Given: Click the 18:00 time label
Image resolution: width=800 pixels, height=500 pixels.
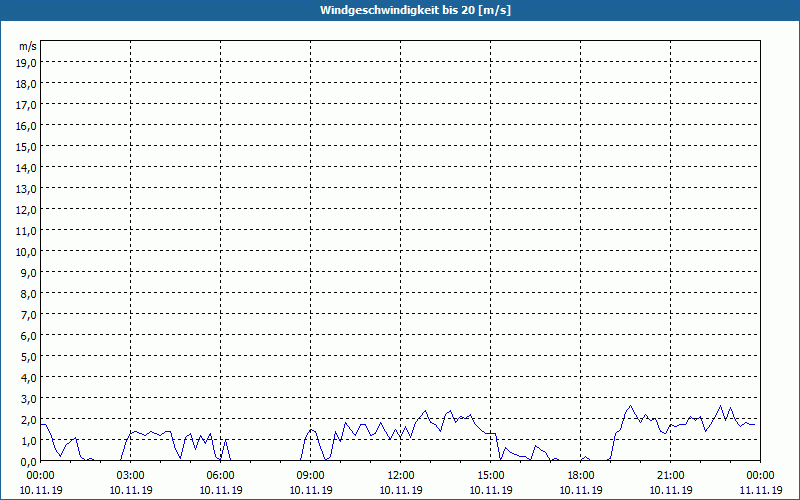Looking at the screenshot, I should pos(581,476).
